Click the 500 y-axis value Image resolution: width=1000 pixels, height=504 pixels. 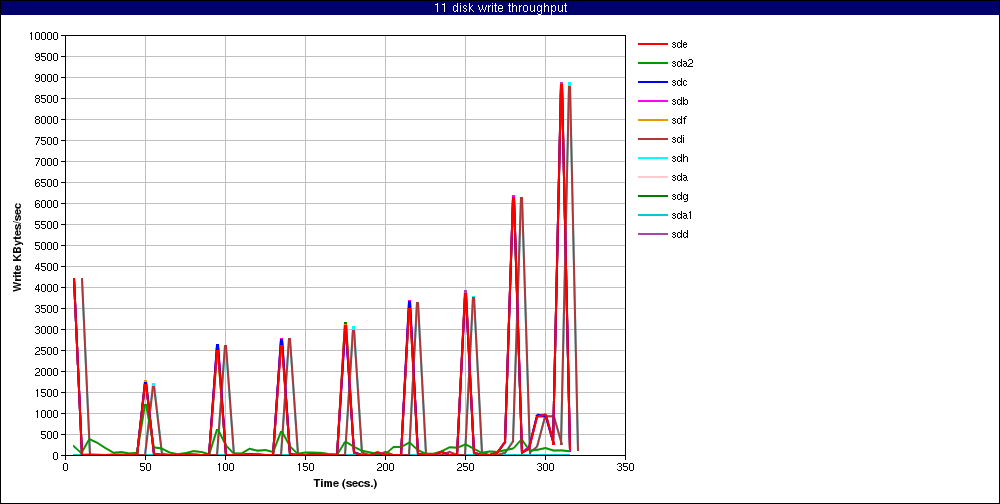(x=49, y=434)
